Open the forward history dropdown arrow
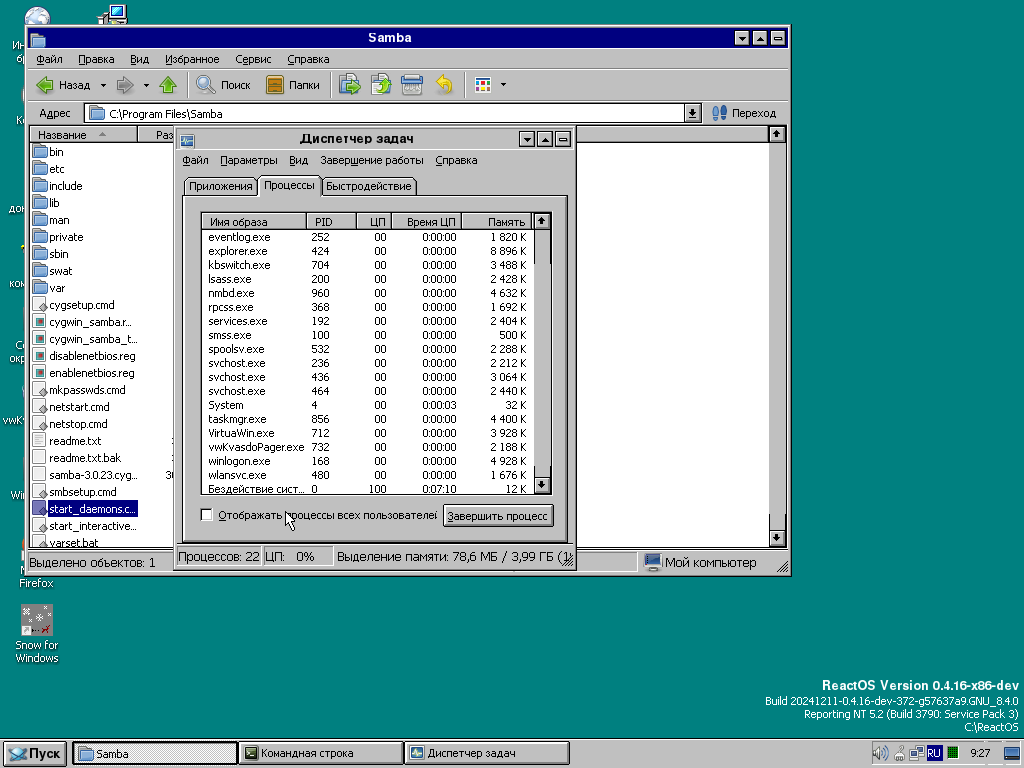1024x768 pixels. point(146,85)
